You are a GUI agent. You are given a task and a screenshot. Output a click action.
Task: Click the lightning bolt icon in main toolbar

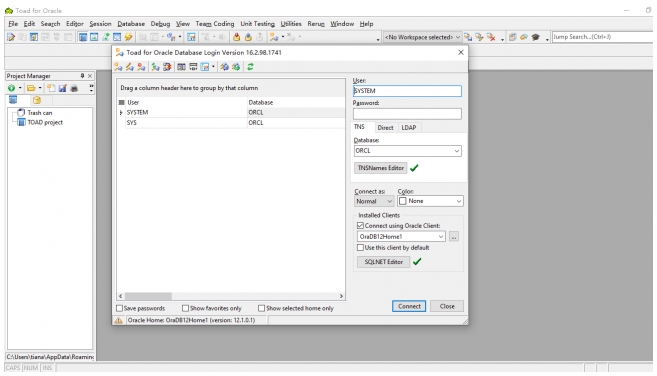pyautogui.click(x=128, y=37)
